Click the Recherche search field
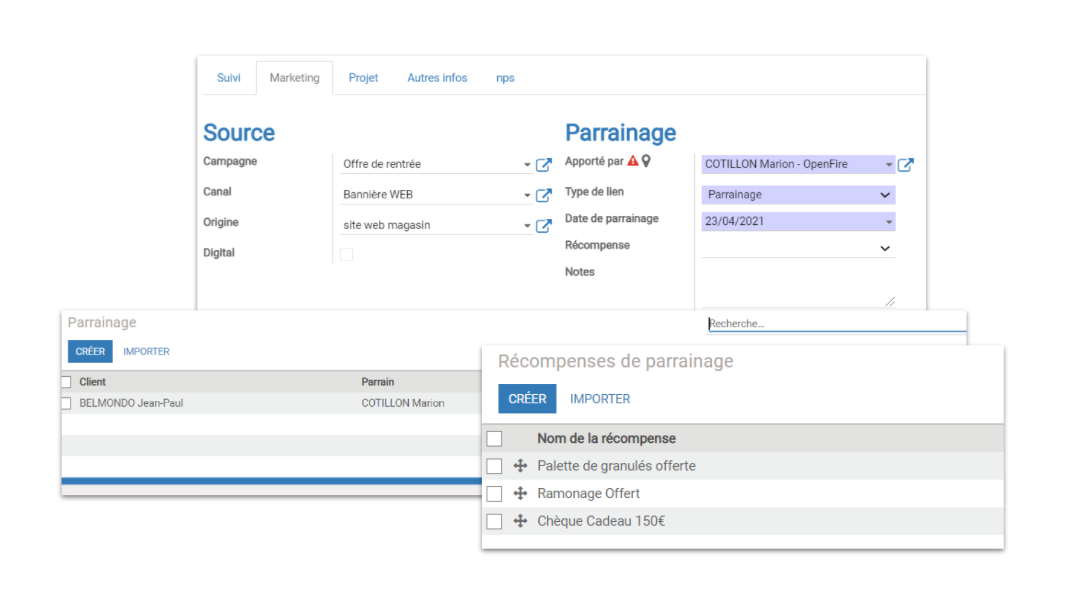Image resolution: width=1065 pixels, height=592 pixels. (835, 324)
